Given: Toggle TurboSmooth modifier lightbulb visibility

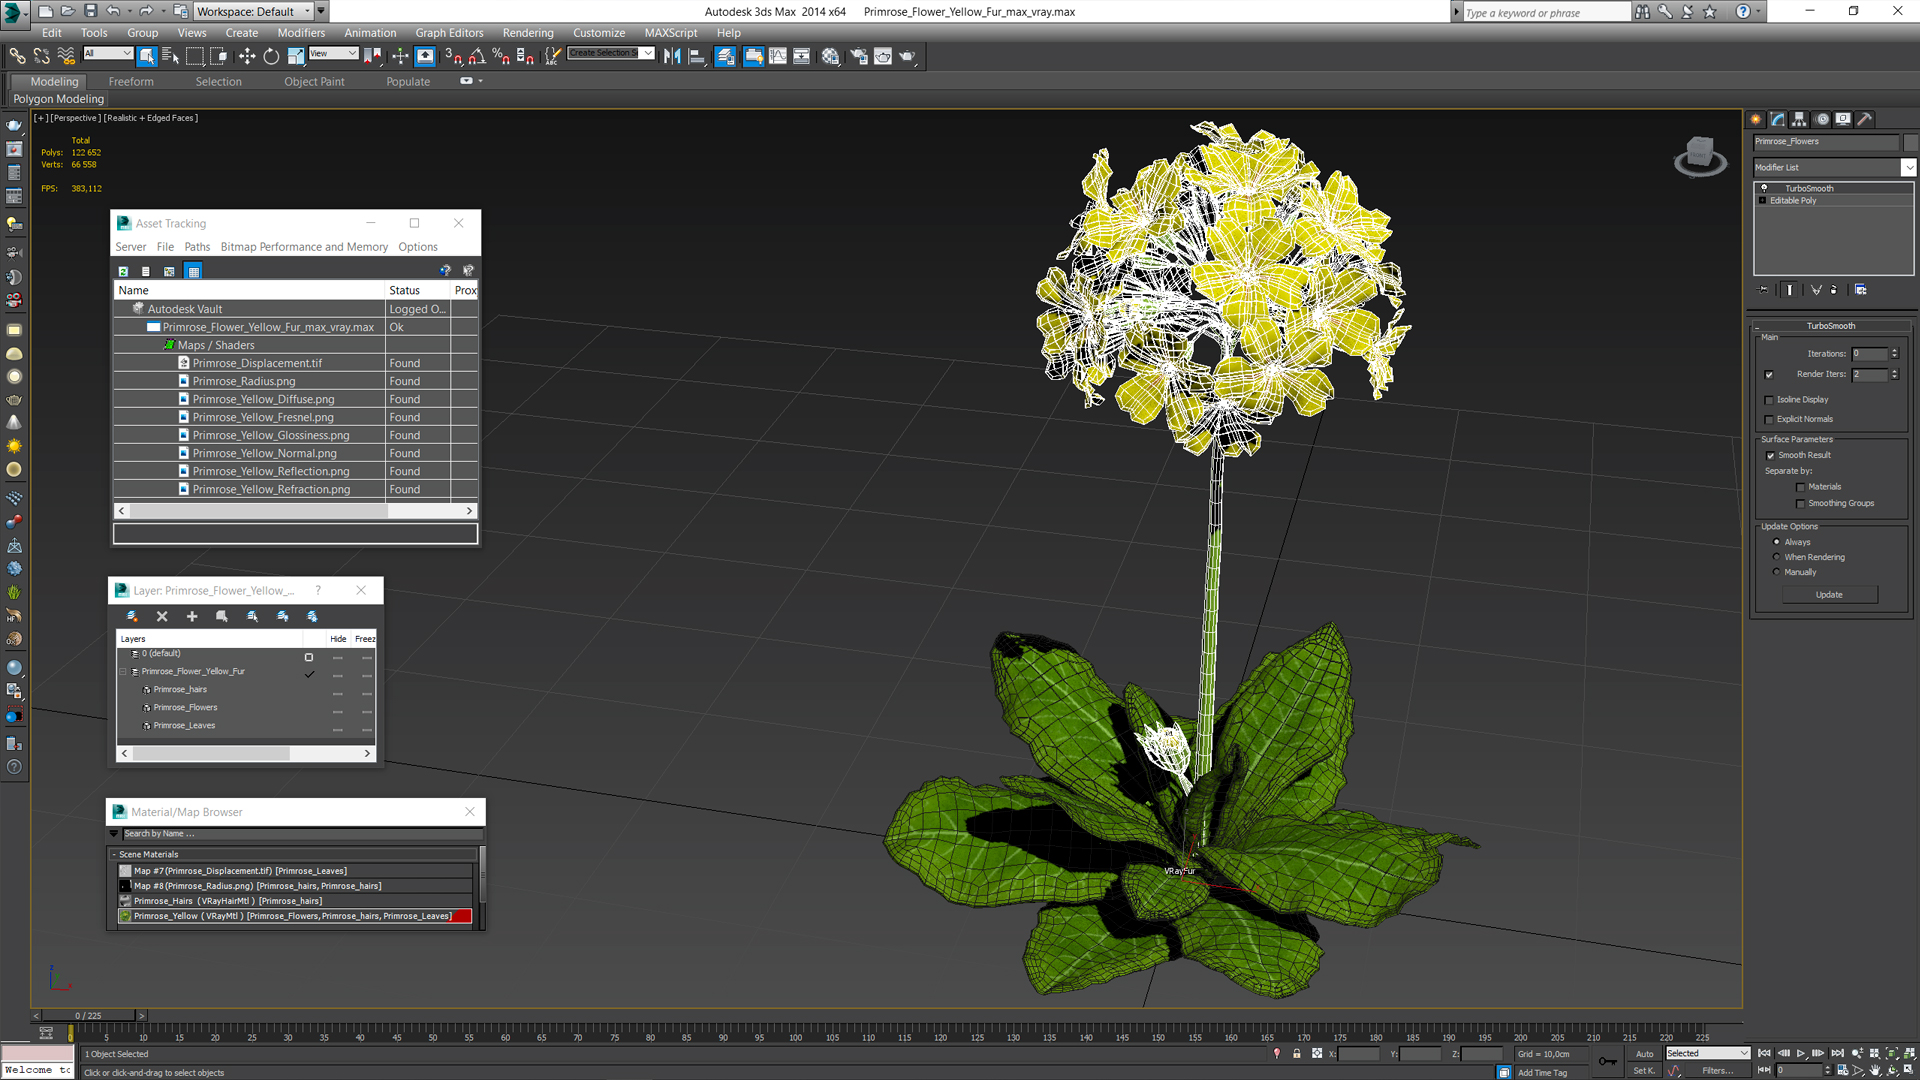Looking at the screenshot, I should [1764, 188].
